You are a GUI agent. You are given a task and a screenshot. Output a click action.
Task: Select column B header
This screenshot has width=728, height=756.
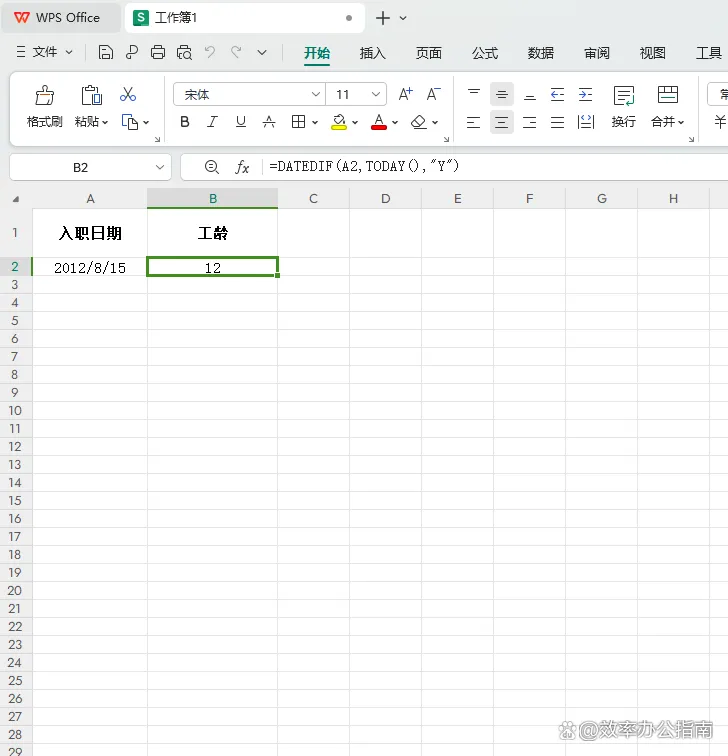(213, 199)
